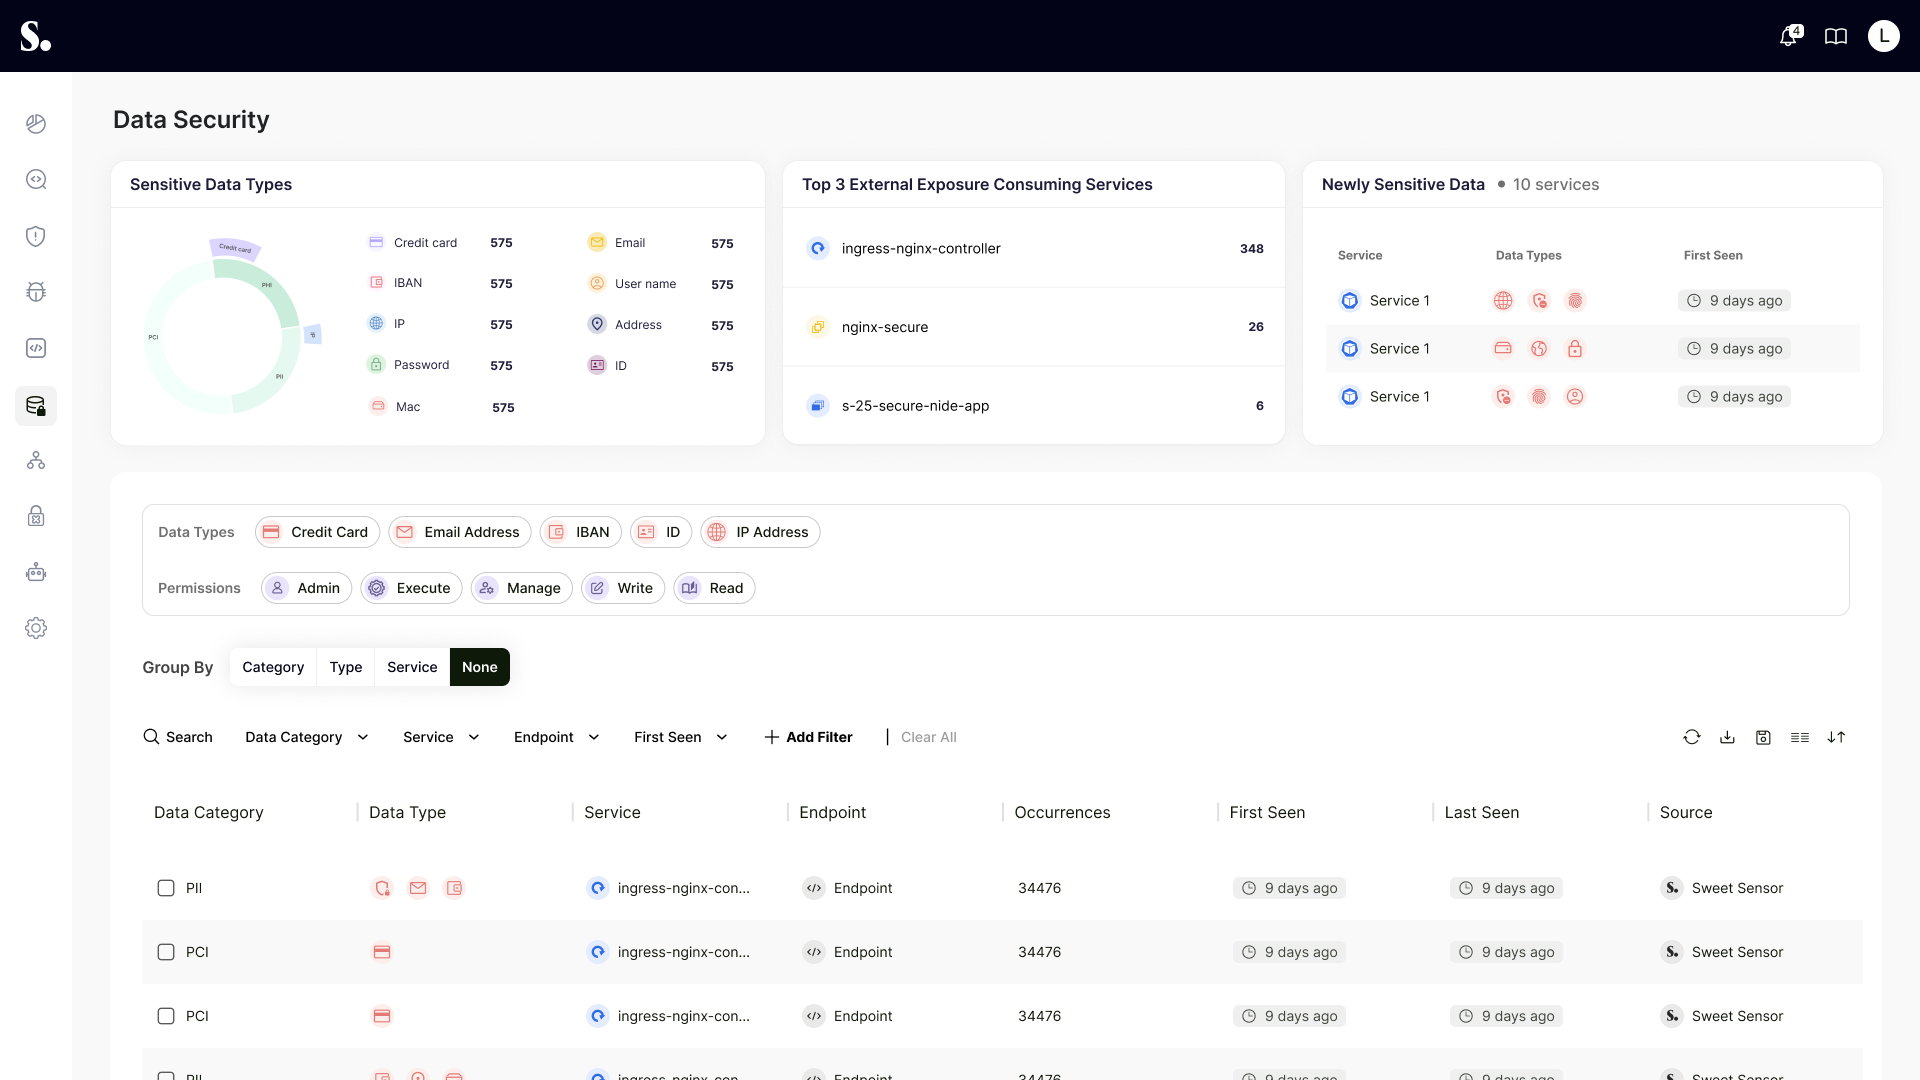This screenshot has height=1080, width=1920.
Task: Toggle IBAN data type filter
Action: [581, 532]
